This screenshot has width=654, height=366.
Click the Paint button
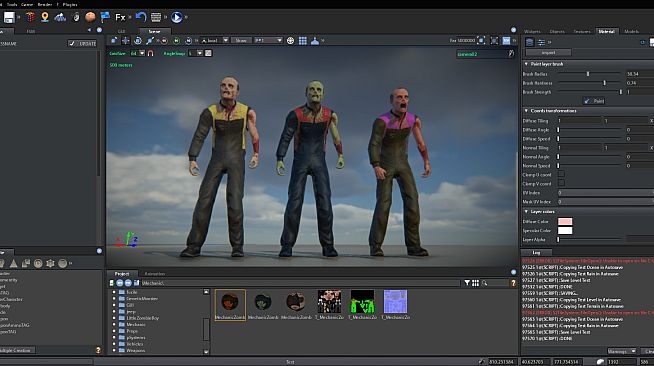click(594, 101)
